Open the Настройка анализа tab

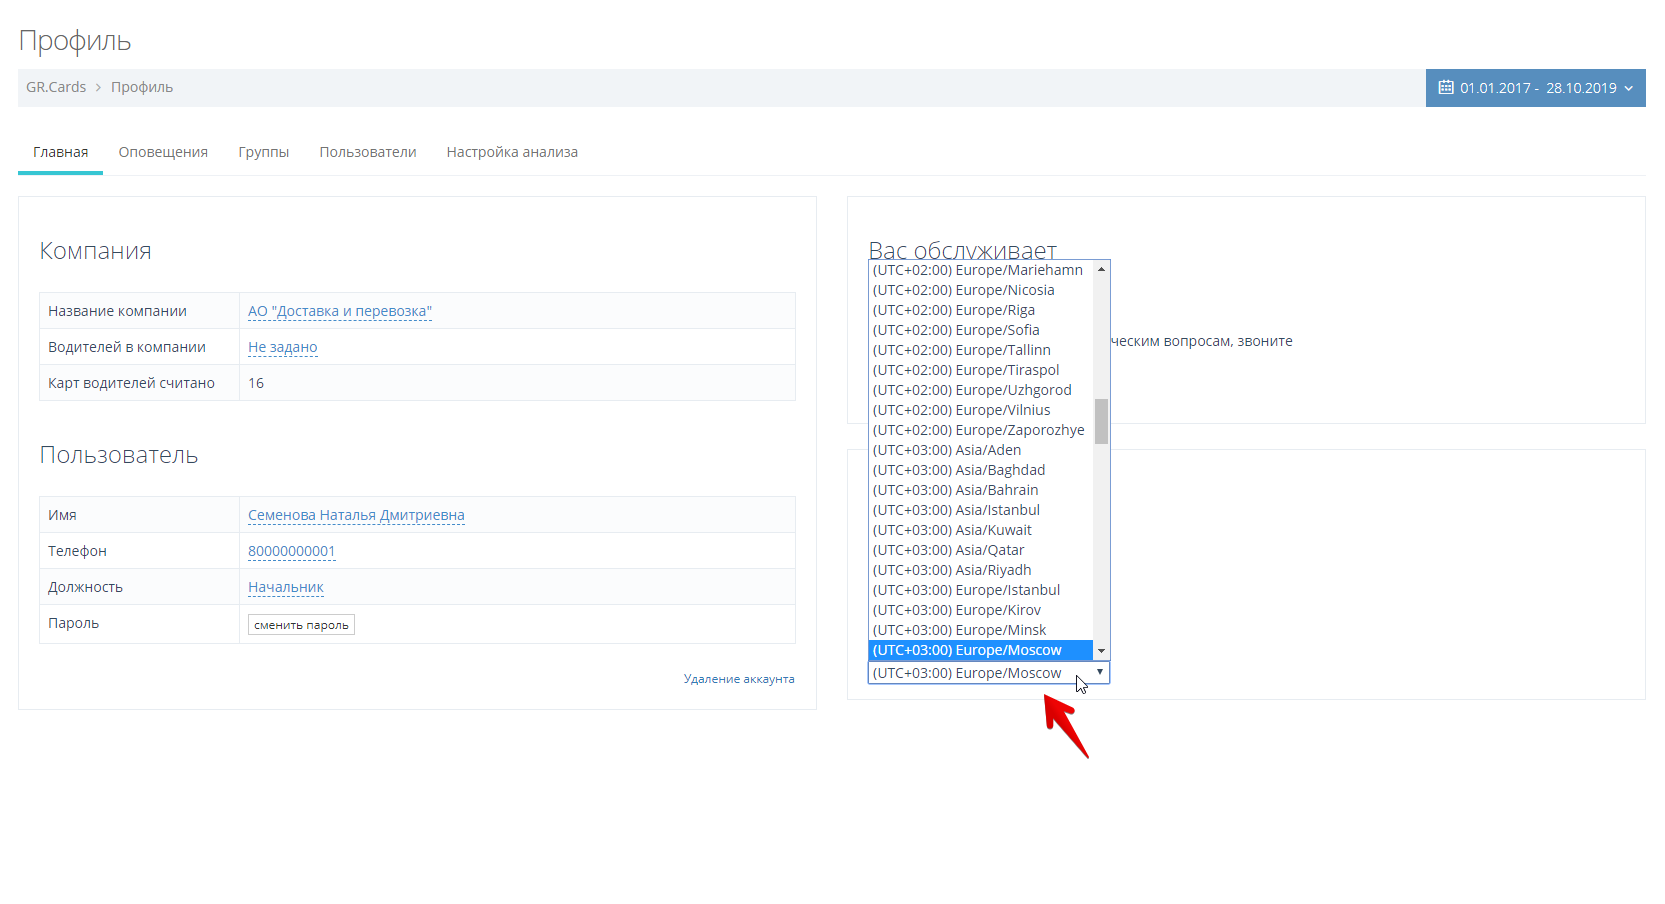point(512,152)
